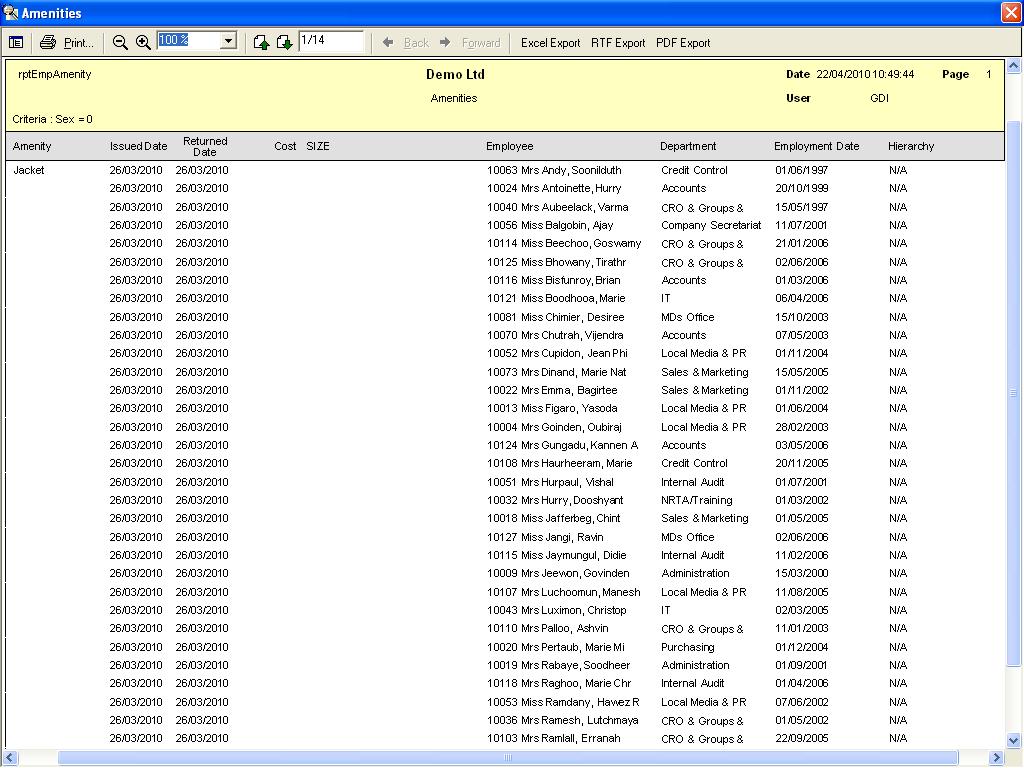Screen dimensions: 1024x768
Task: Click the Back arrow icon
Action: click(x=388, y=42)
